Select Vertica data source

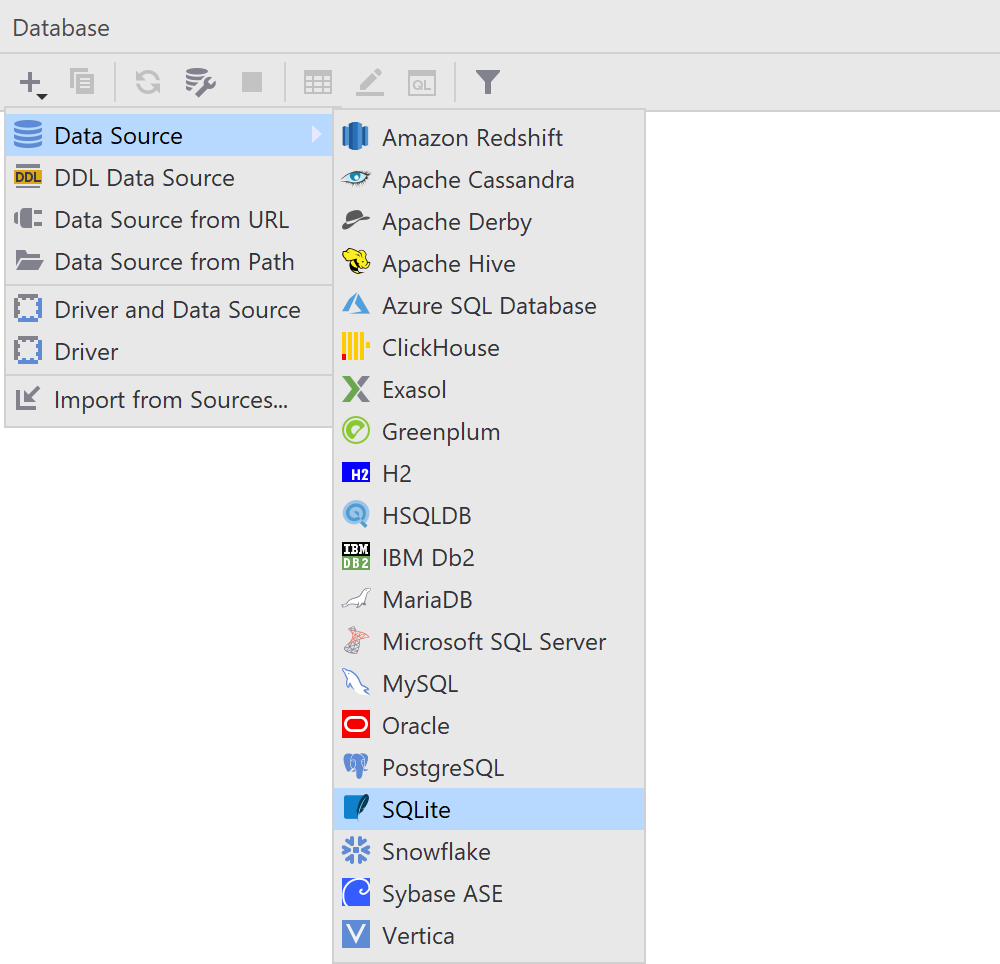click(489, 935)
